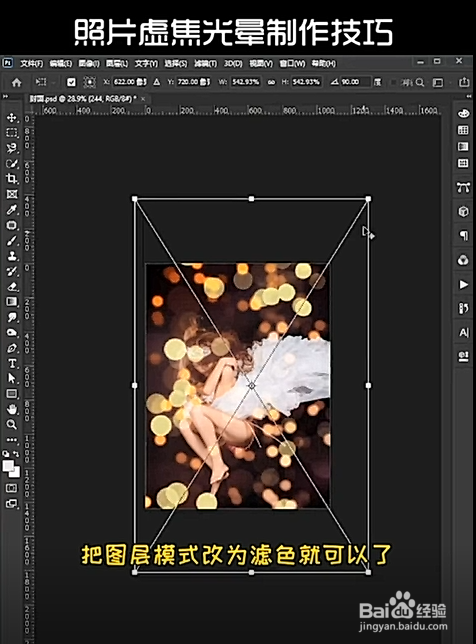Select the Healing Brush tool

tap(11, 225)
